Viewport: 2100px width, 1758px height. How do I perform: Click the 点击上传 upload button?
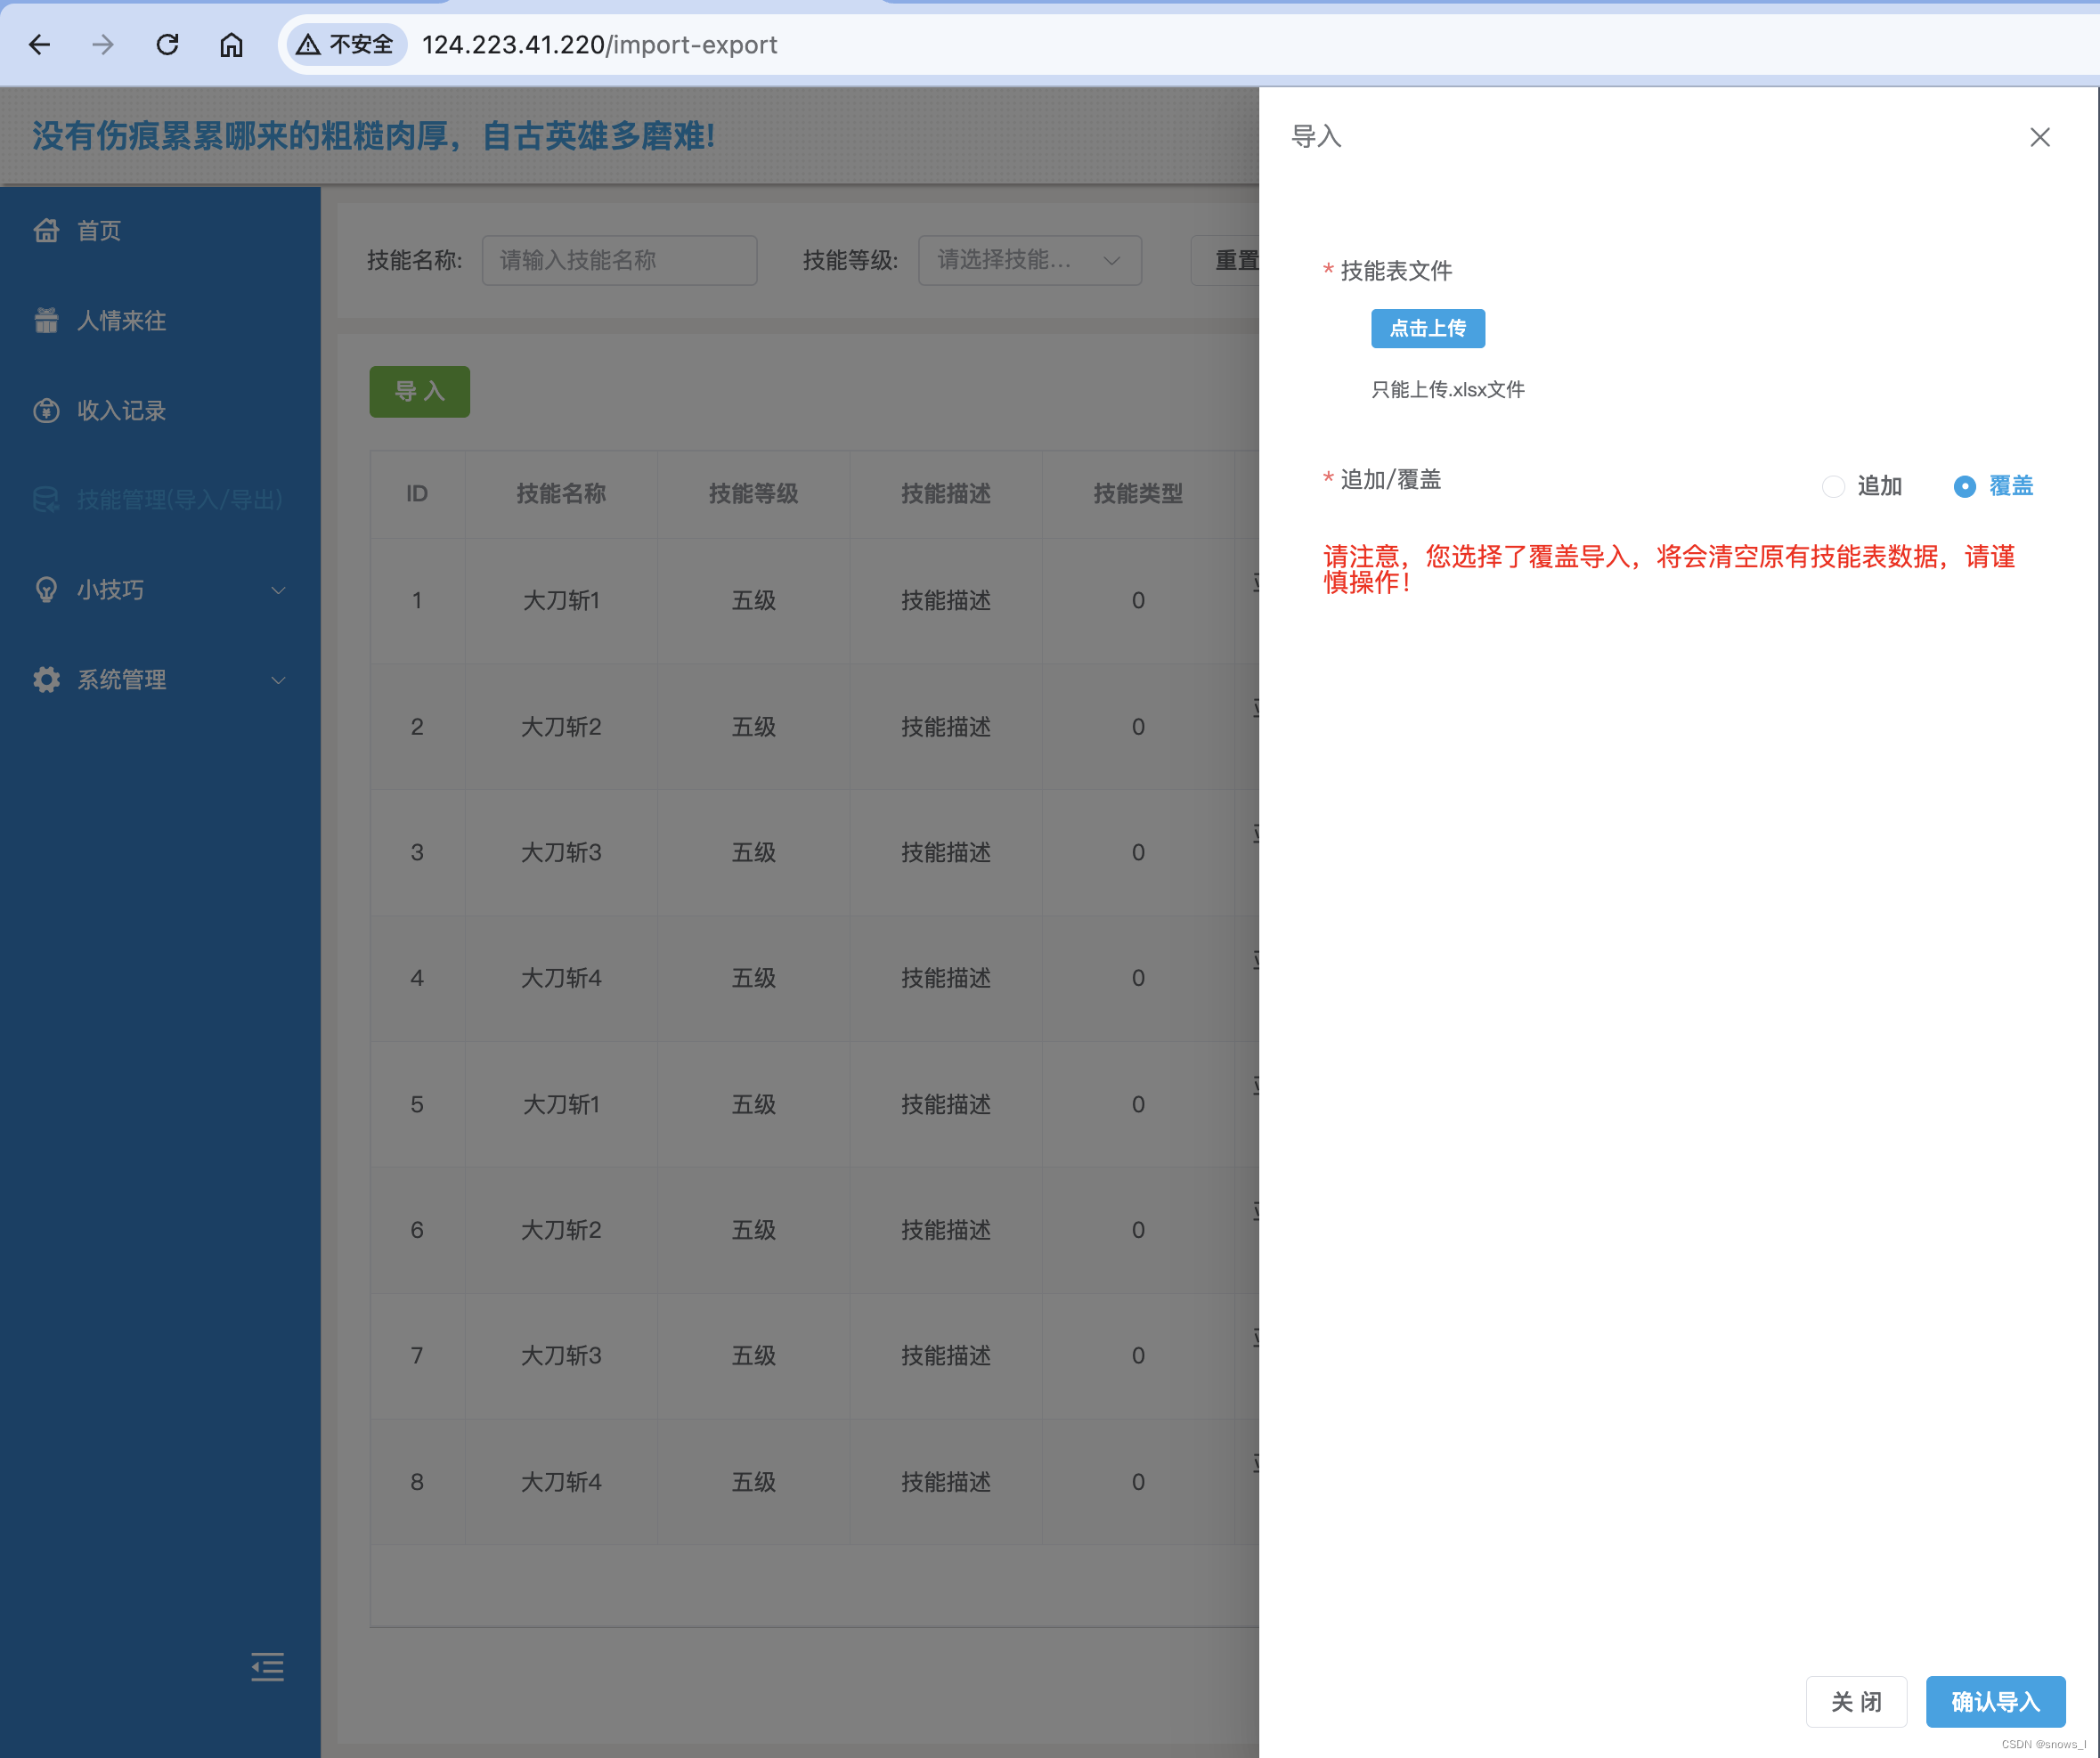[1427, 328]
